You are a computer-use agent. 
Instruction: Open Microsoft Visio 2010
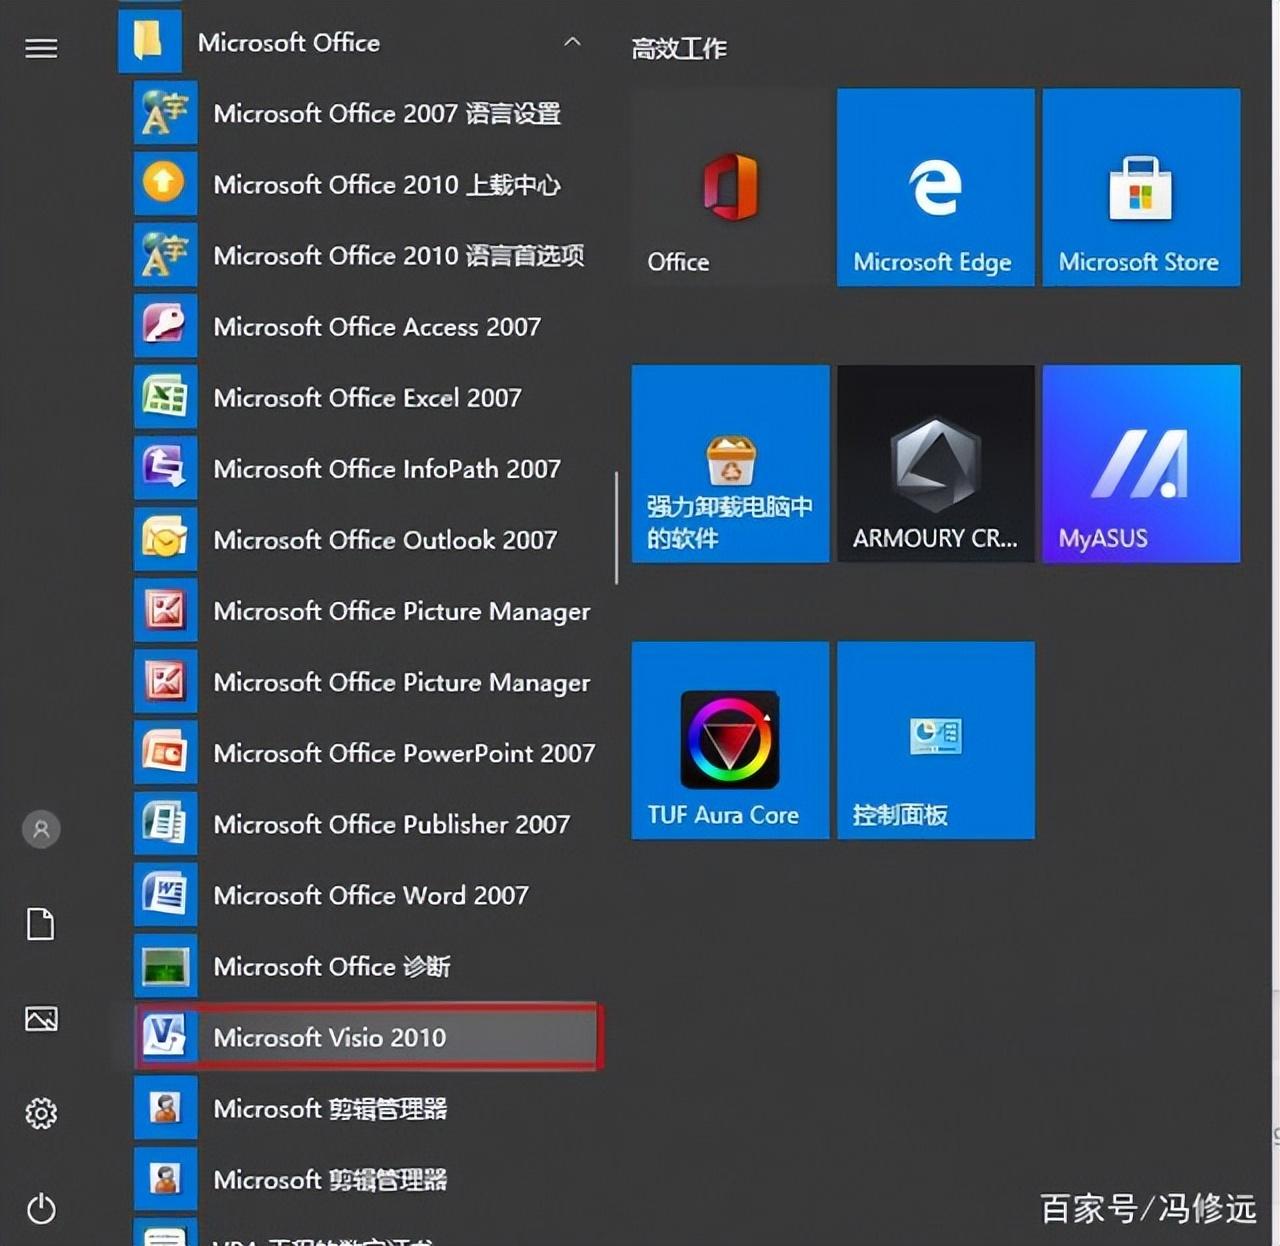tap(330, 1038)
